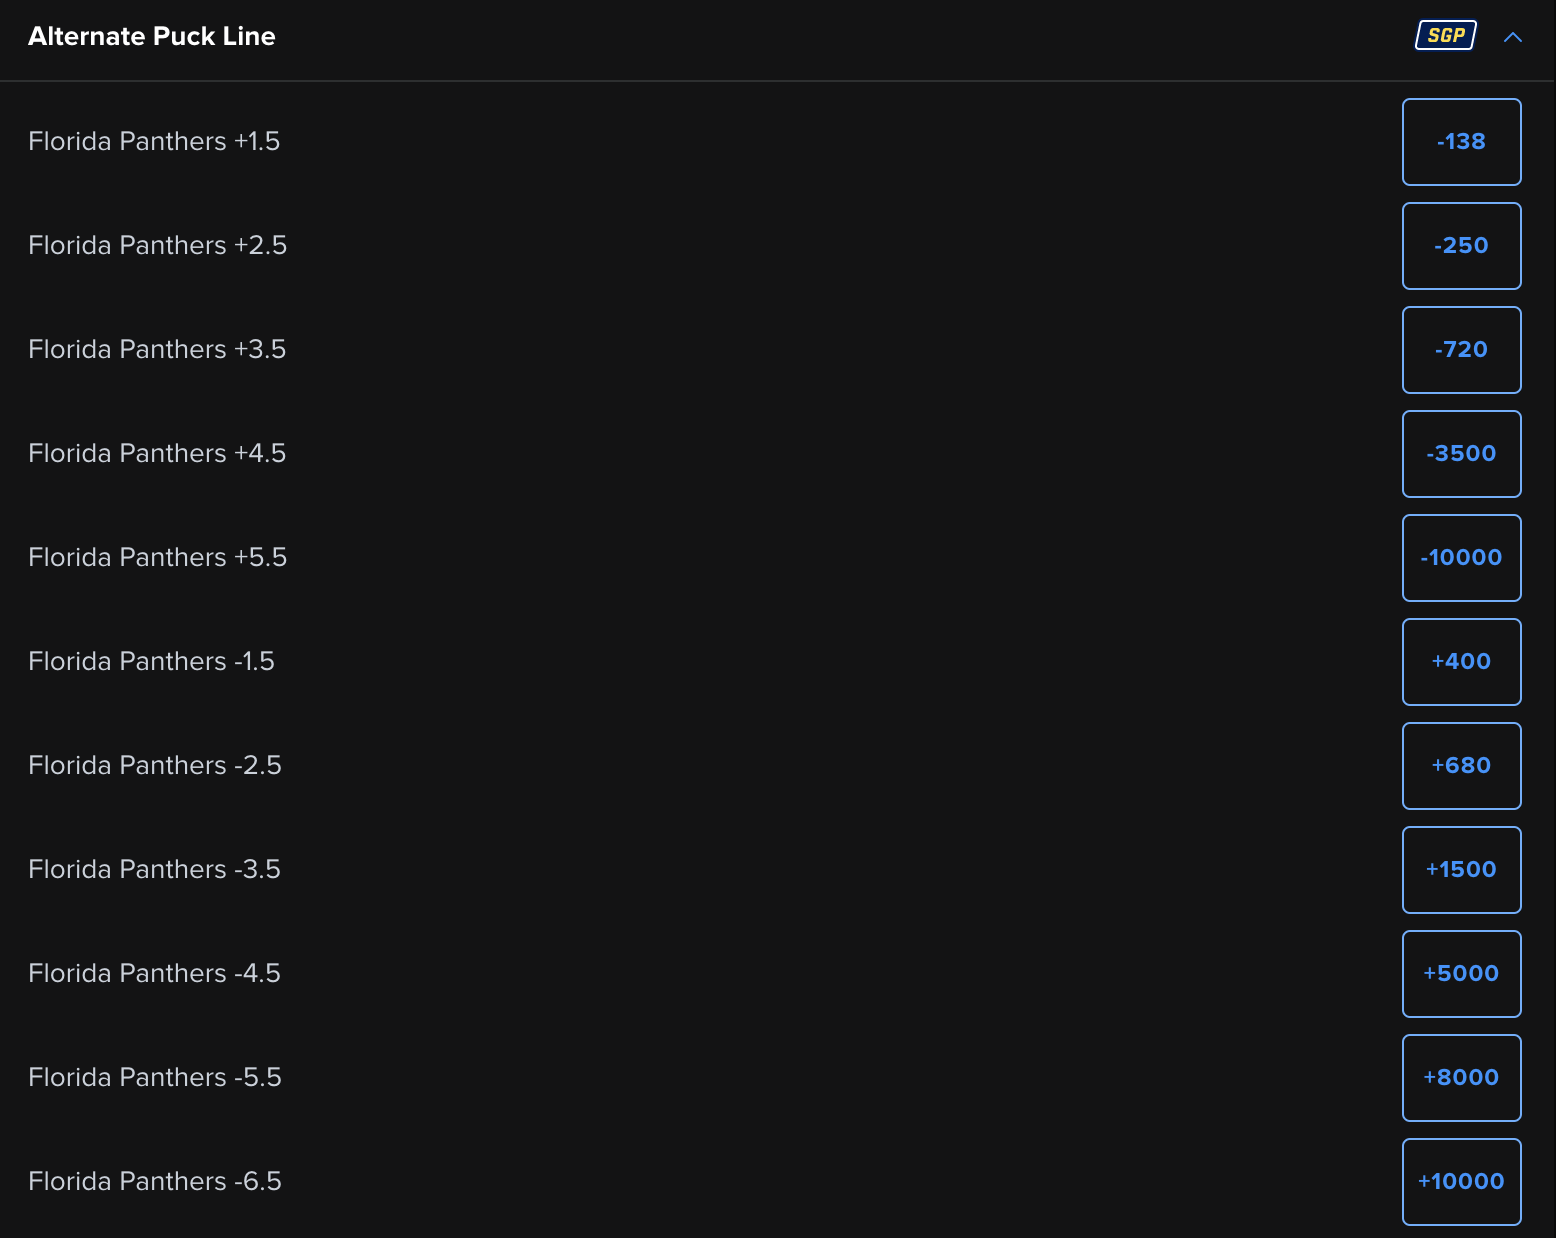This screenshot has height=1238, width=1556.
Task: Click the Florida Panthers -2.5 label
Action: click(x=155, y=765)
